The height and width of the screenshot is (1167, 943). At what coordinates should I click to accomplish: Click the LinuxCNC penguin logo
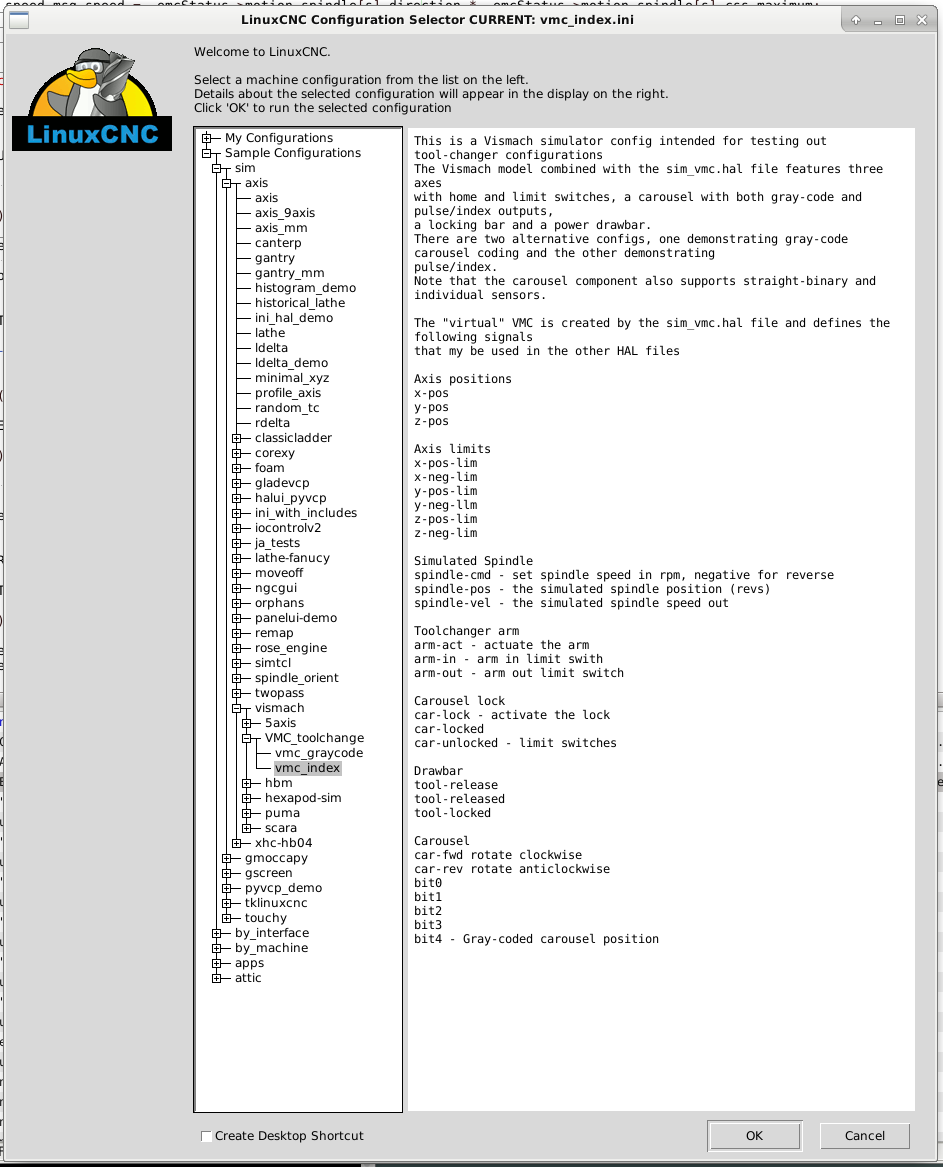point(92,98)
